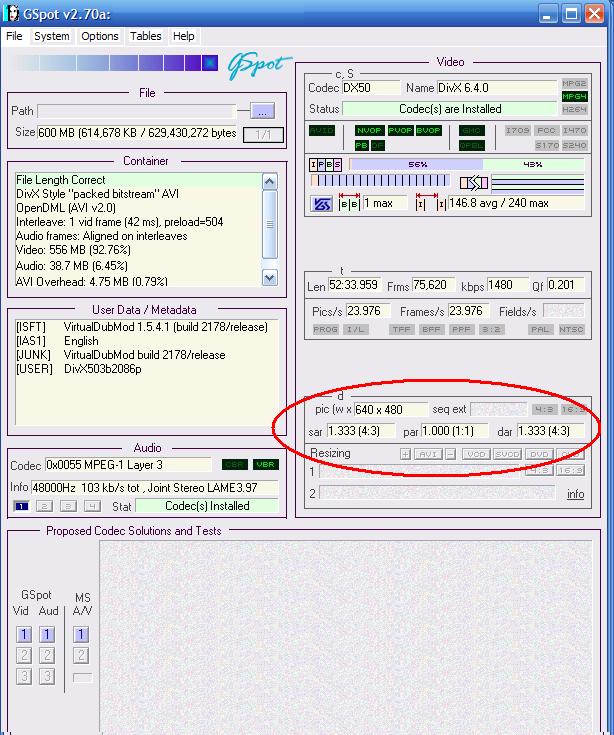
Task: Click the XVID indicator badge
Action: pyautogui.click(x=322, y=130)
